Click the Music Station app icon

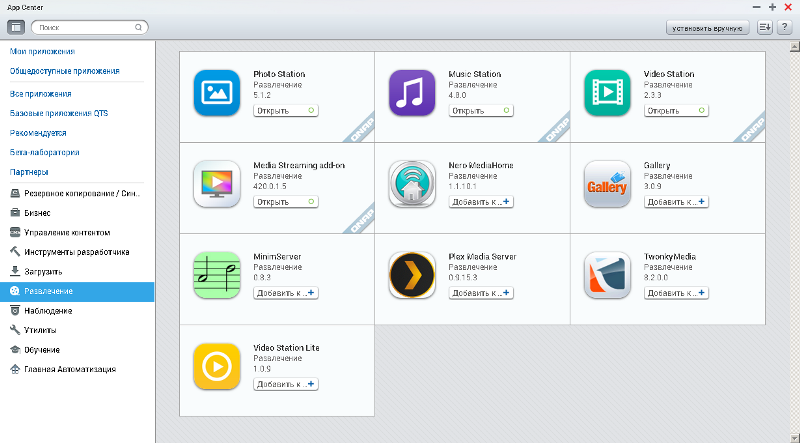(x=412, y=93)
